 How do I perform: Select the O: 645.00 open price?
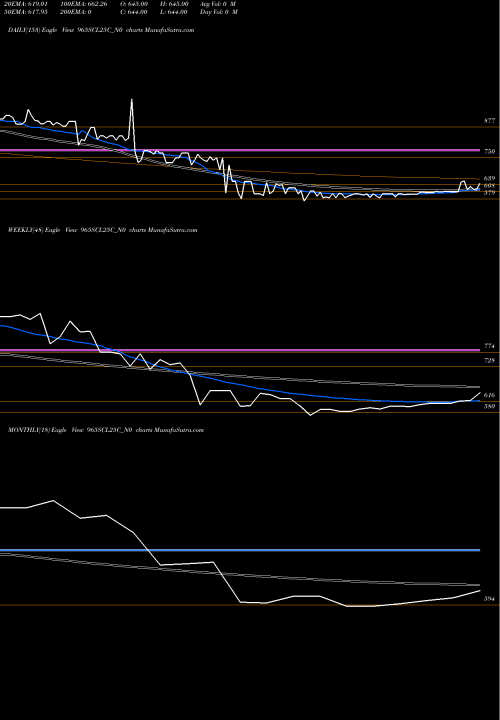[x=133, y=4]
